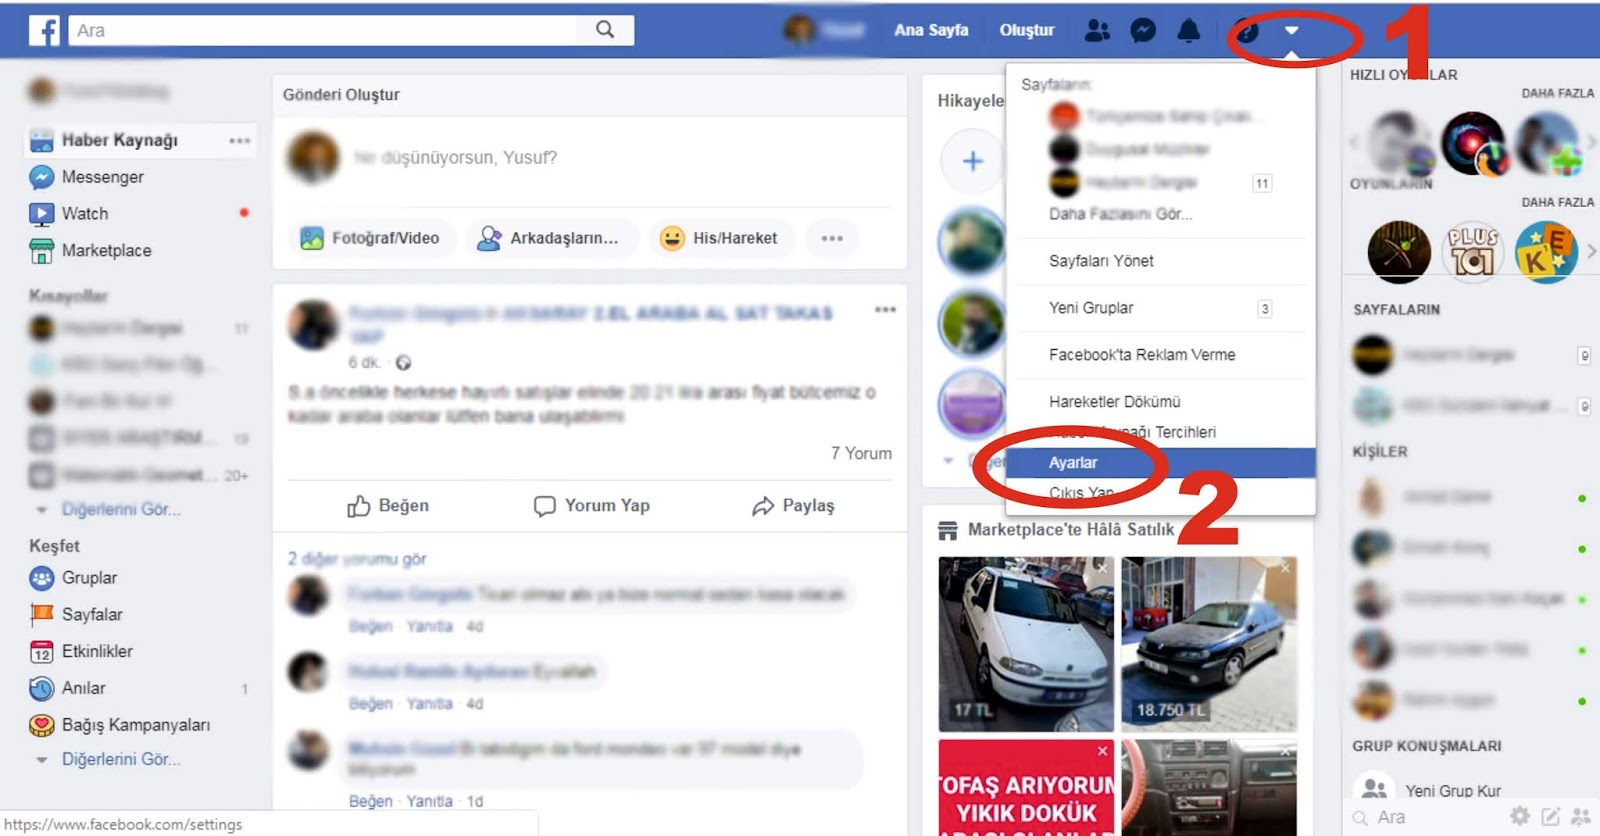The width and height of the screenshot is (1600, 836).
Task: Click Paylaş on the post
Action: click(793, 506)
